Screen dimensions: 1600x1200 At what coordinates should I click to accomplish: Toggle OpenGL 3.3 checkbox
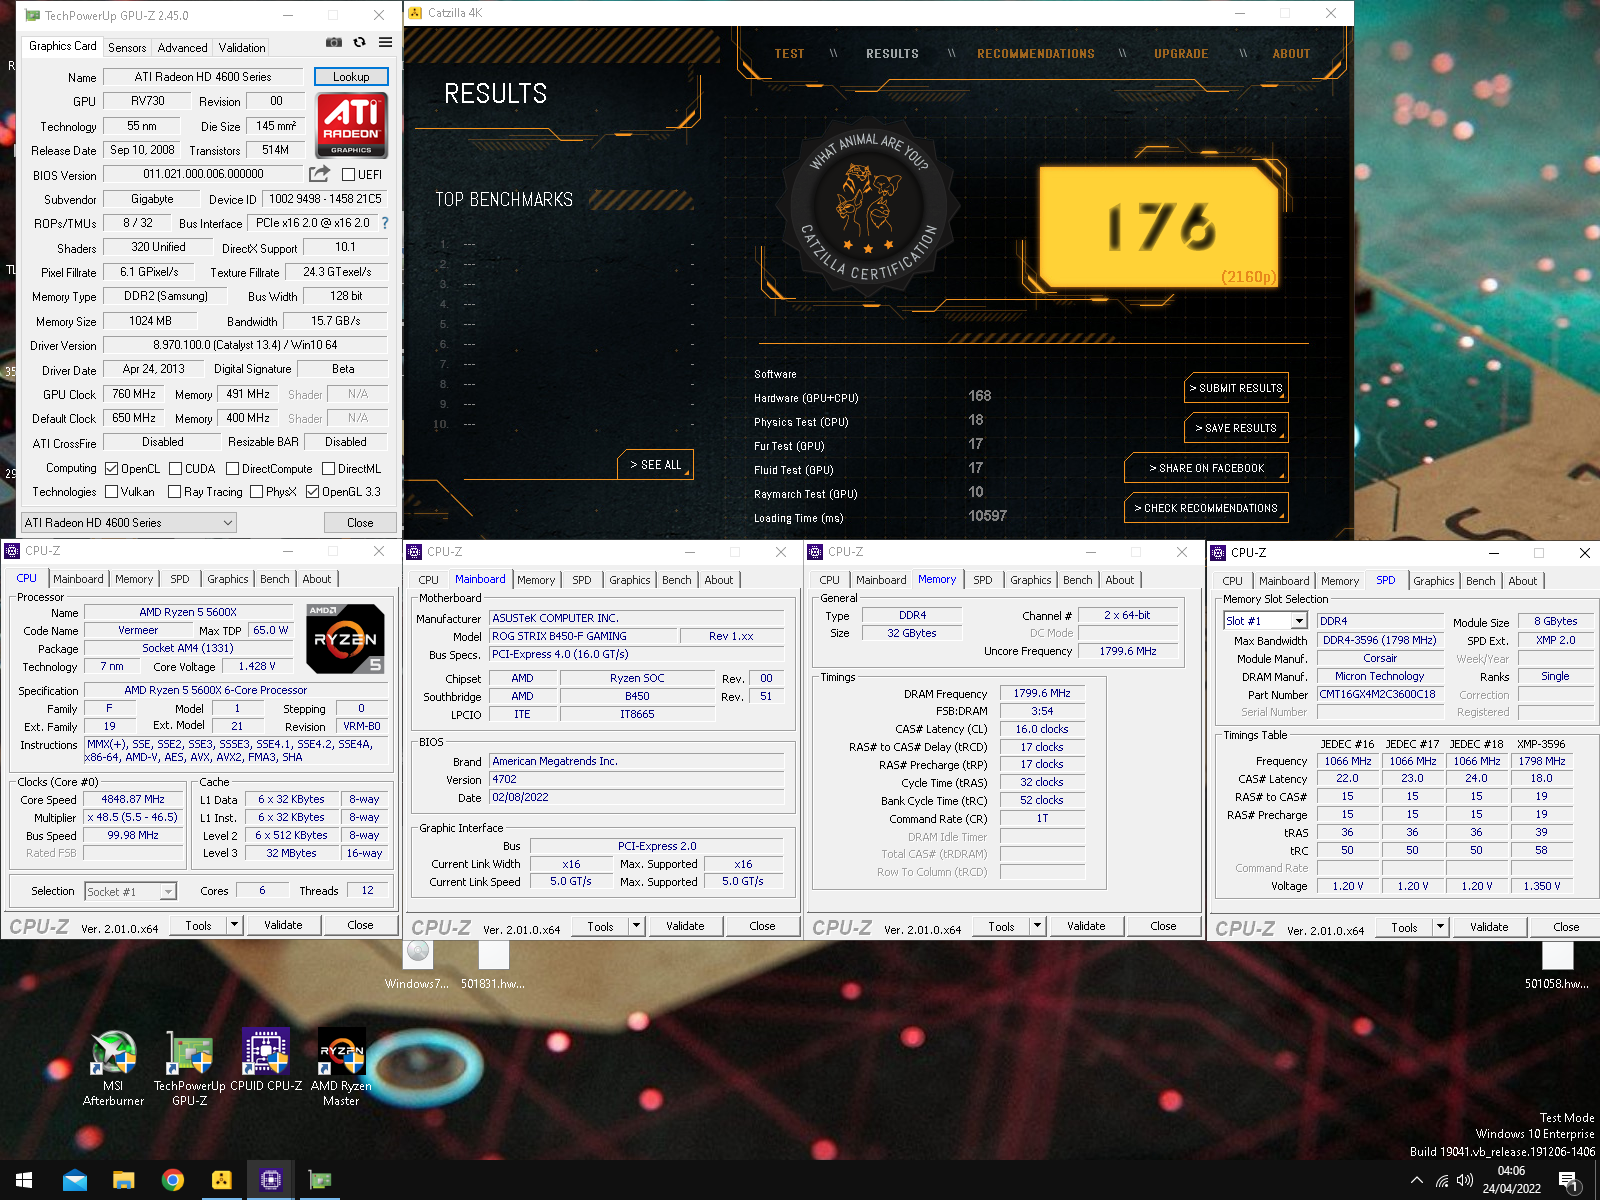pos(313,491)
